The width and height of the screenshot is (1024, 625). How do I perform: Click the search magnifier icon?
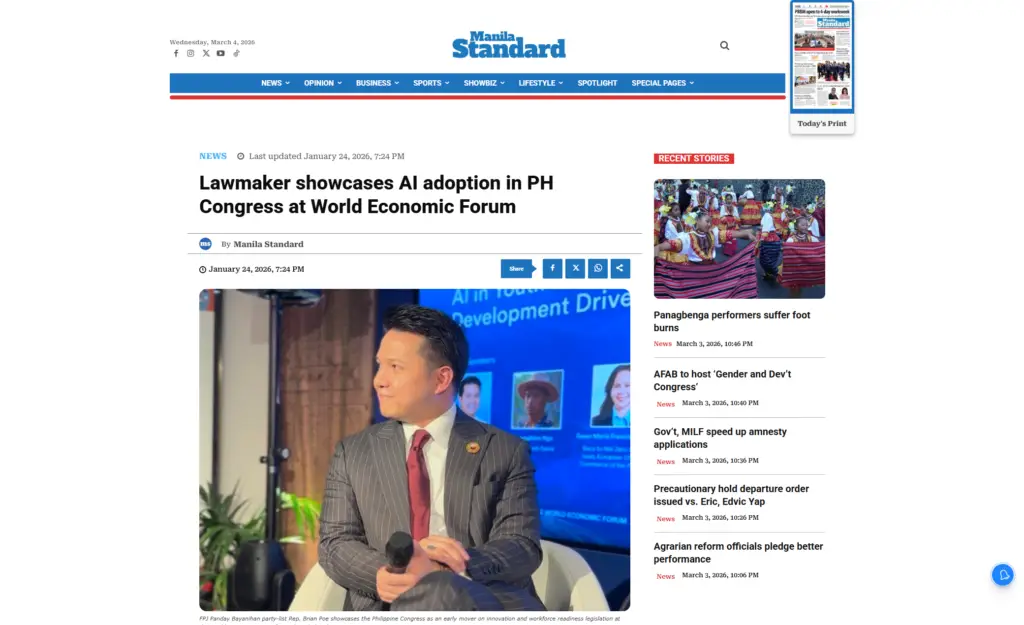[x=724, y=46]
